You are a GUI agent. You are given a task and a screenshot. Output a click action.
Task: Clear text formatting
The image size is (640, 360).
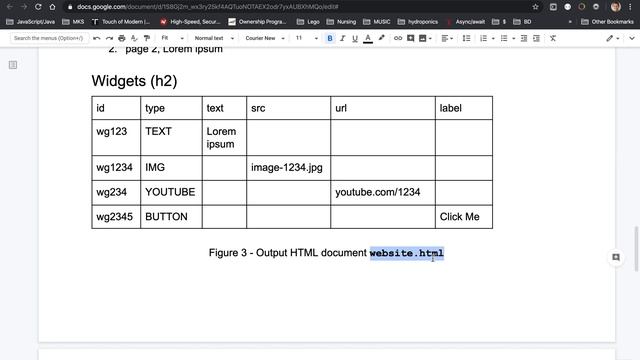point(553,38)
